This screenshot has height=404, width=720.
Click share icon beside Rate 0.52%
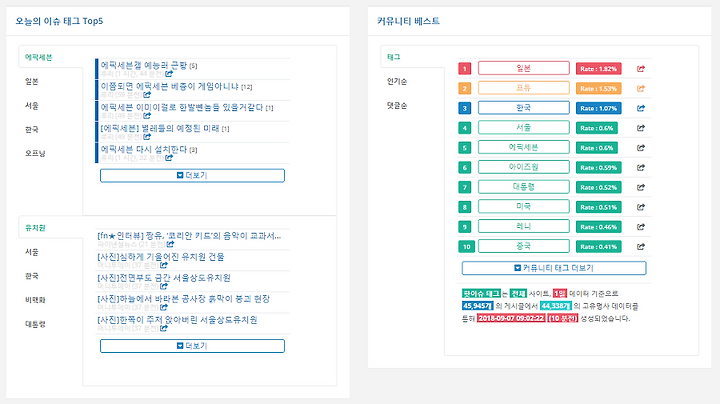(641, 187)
